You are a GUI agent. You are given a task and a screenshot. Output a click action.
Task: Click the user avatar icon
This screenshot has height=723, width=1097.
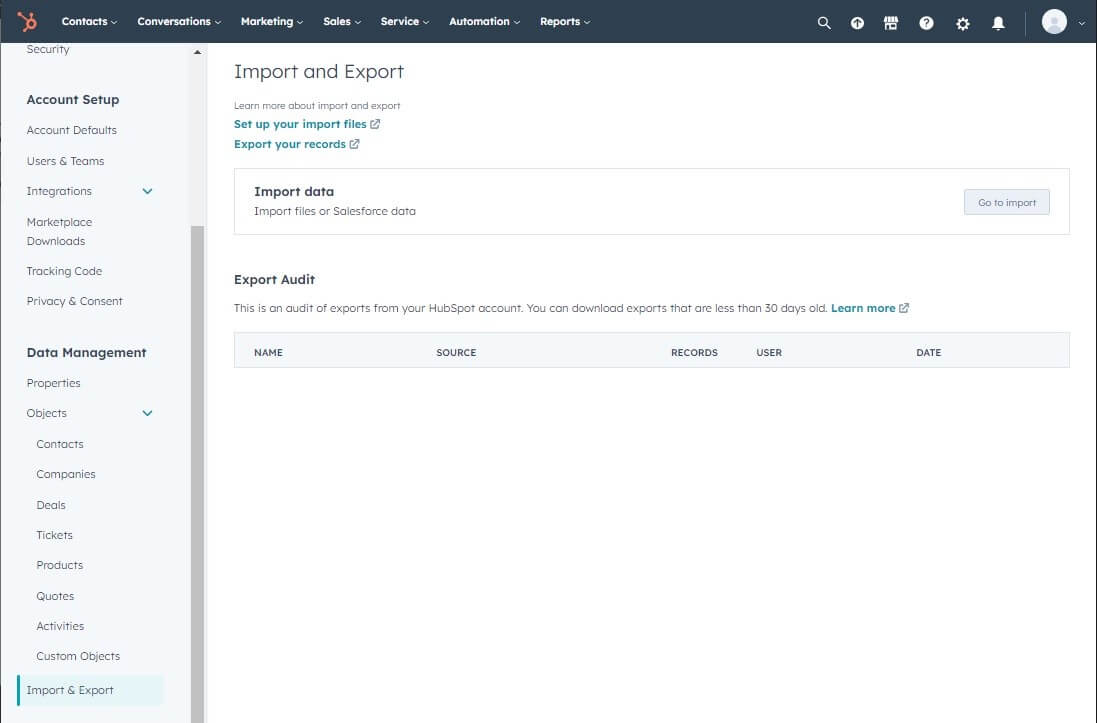pos(1054,22)
